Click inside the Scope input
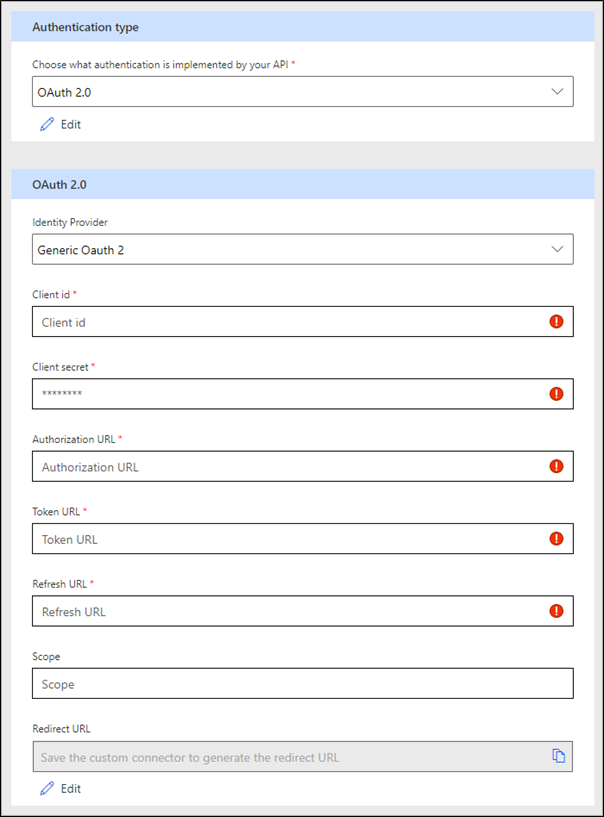Viewport: 604px width, 817px height. pos(250,683)
